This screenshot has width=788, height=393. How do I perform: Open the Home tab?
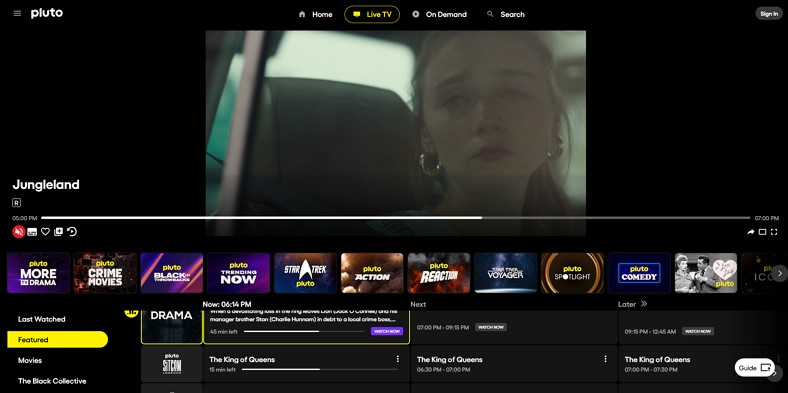click(x=315, y=15)
